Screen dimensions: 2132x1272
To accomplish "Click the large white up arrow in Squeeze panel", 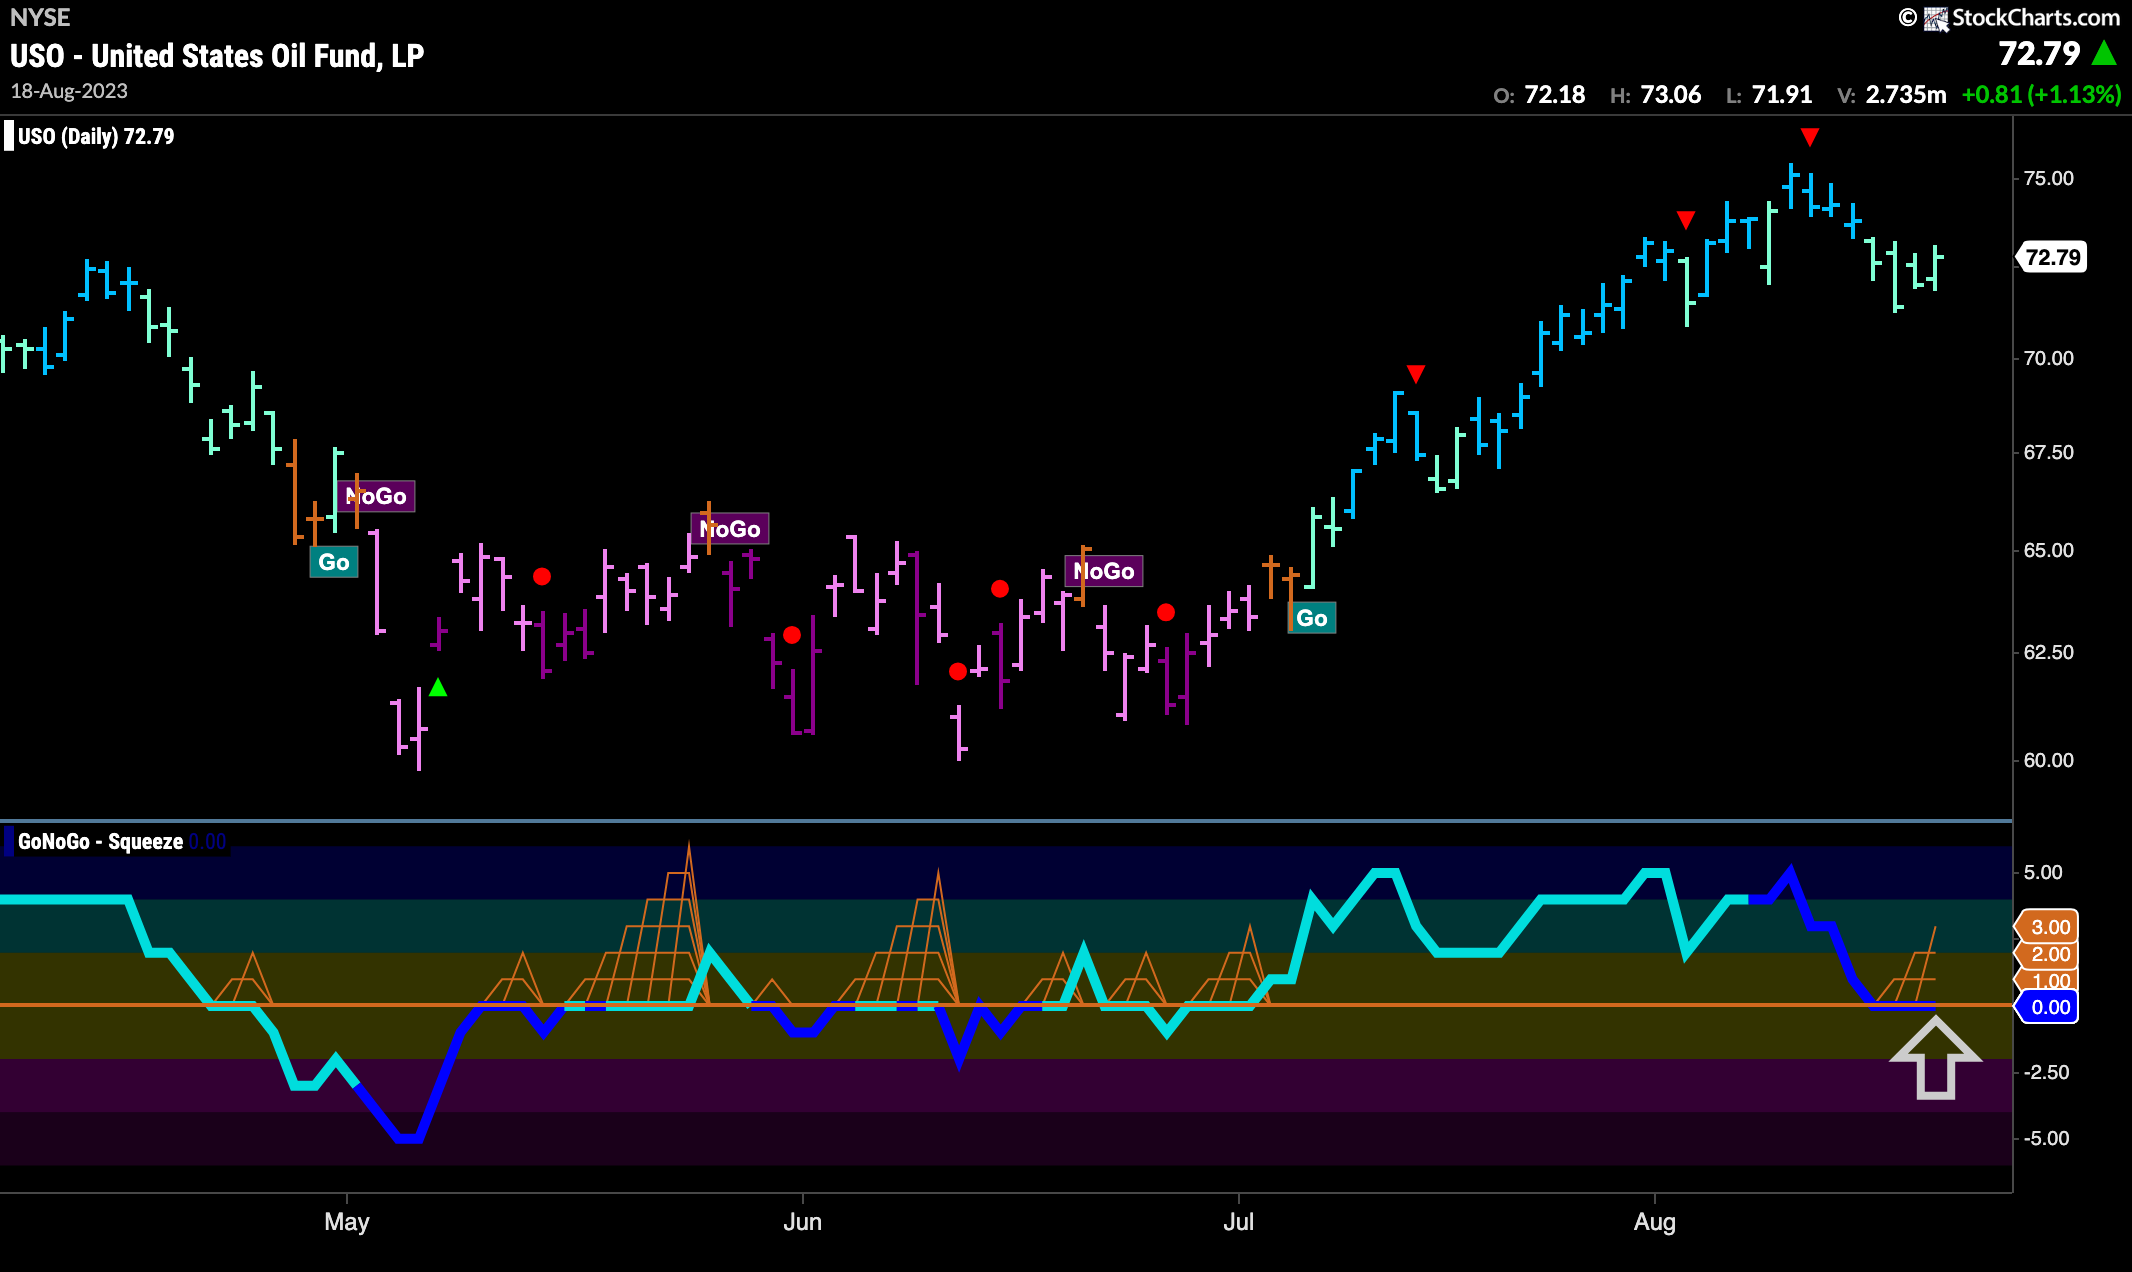I will pos(1935,1058).
